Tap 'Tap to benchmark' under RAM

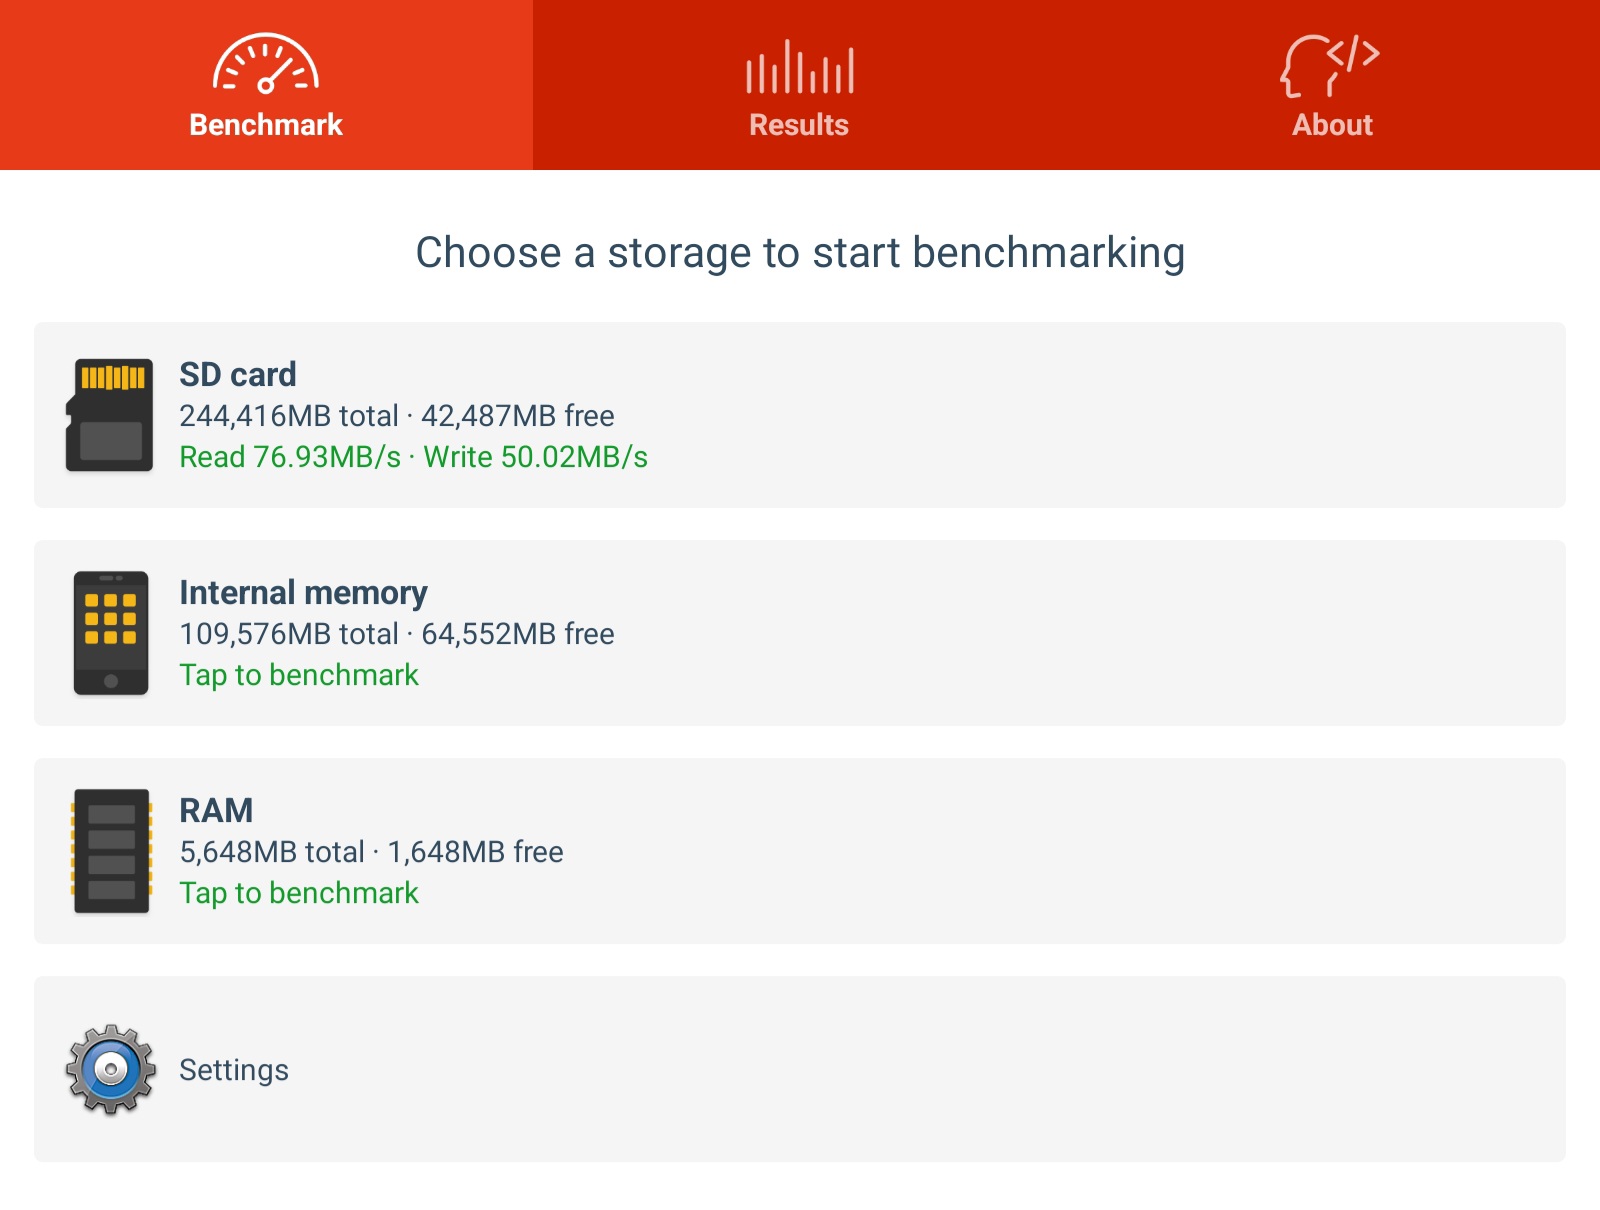tap(299, 893)
